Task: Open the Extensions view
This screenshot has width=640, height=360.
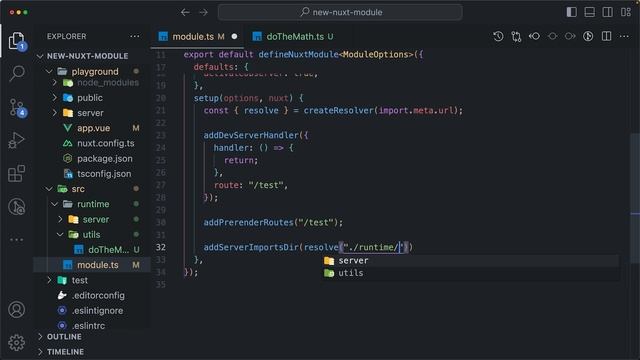Action: click(x=17, y=173)
